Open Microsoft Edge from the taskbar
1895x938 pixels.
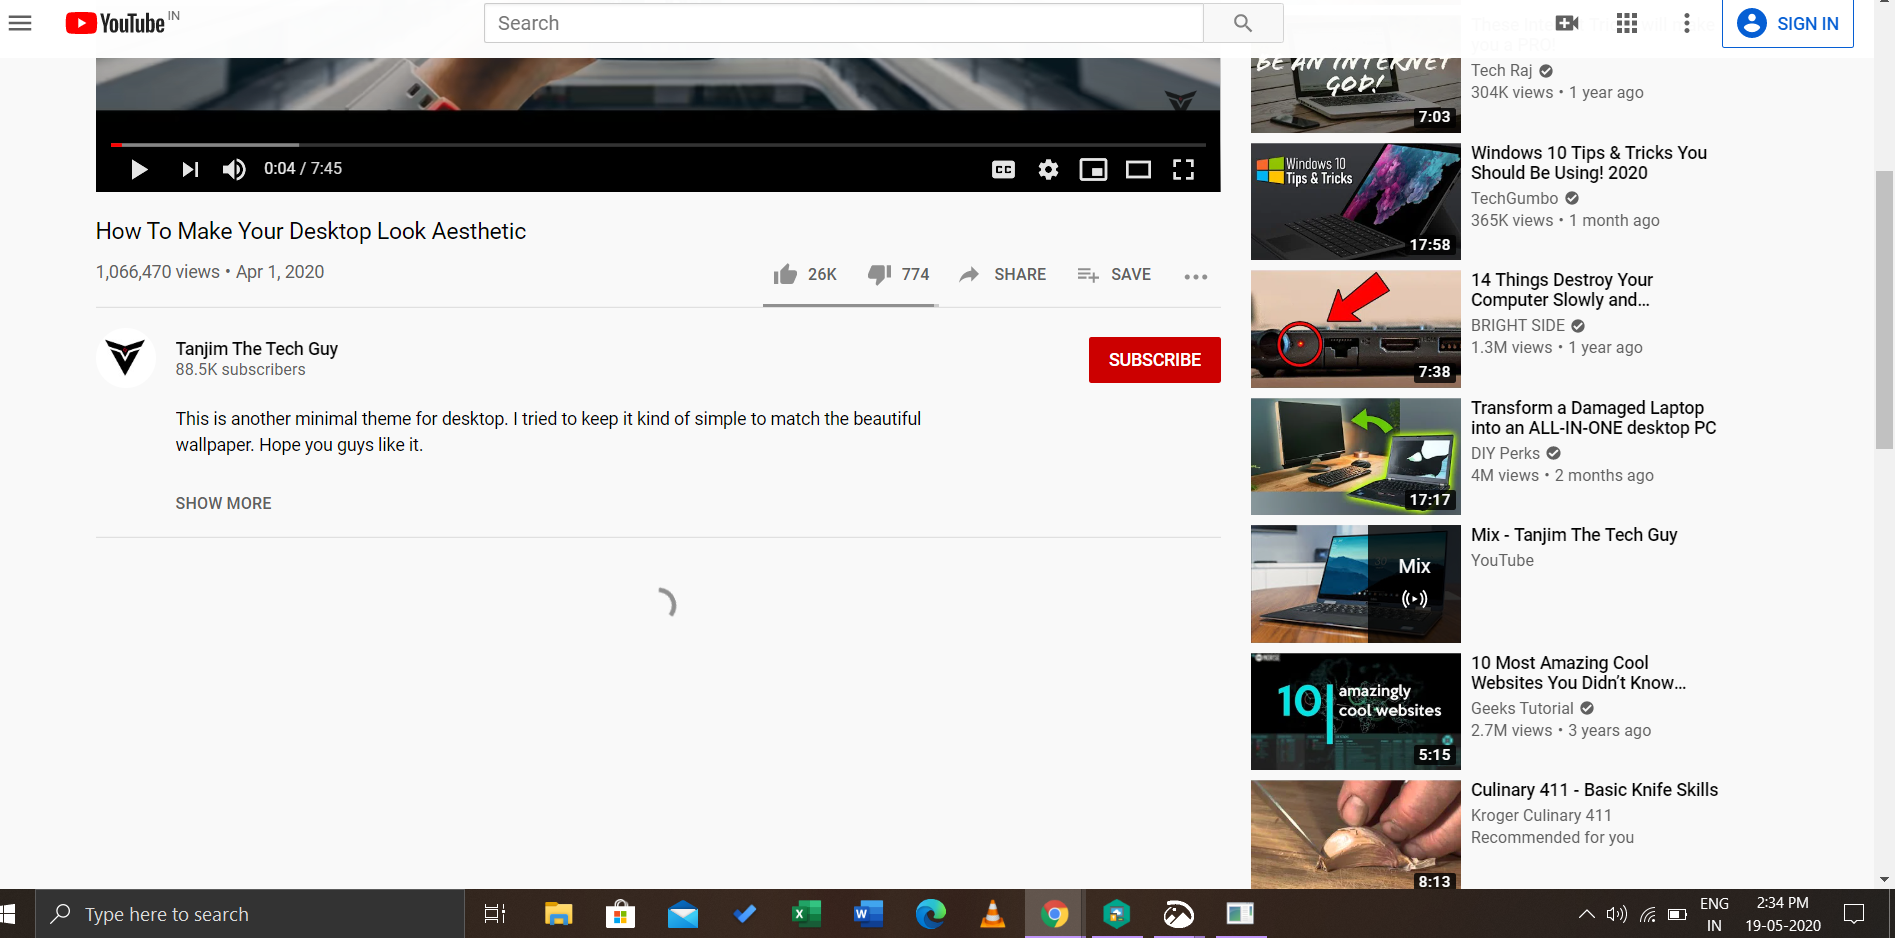(930, 914)
